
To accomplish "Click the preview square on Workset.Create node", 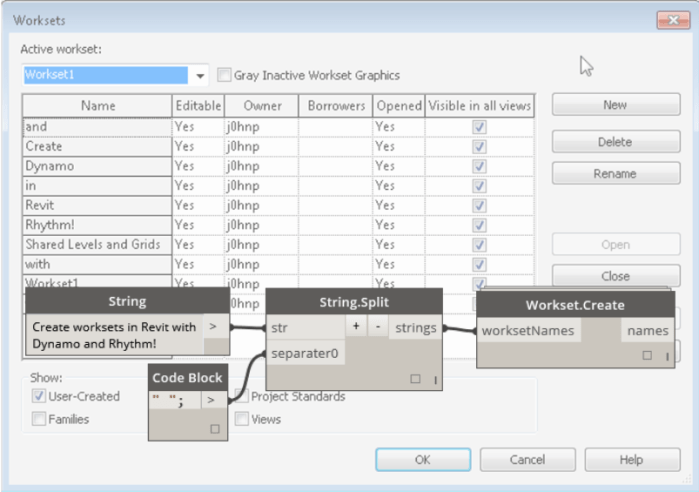I will point(648,355).
